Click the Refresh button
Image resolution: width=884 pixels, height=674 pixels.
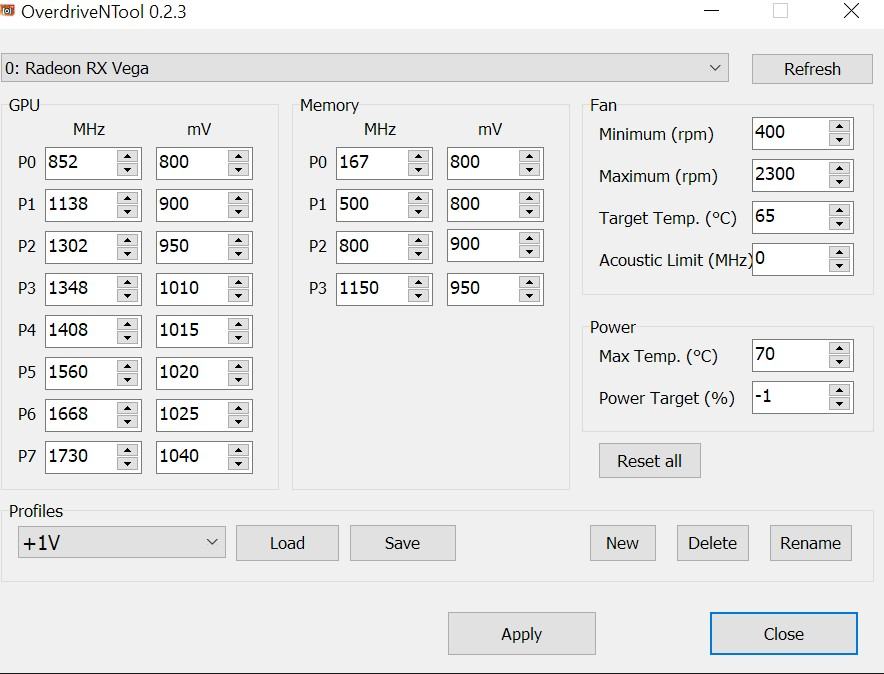tap(812, 69)
